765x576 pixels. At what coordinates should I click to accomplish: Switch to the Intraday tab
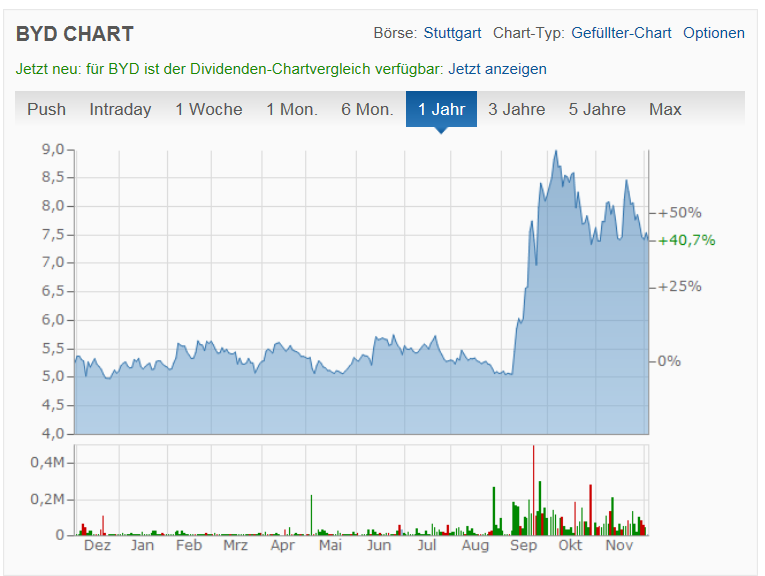point(120,109)
